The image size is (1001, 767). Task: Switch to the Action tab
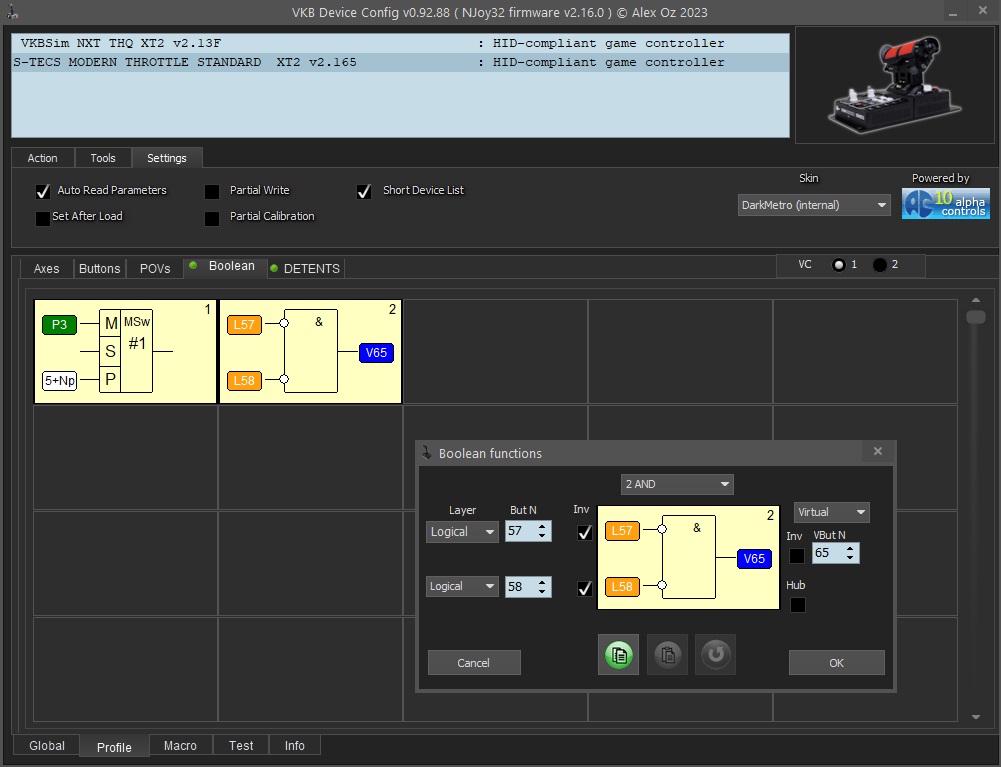click(x=43, y=158)
